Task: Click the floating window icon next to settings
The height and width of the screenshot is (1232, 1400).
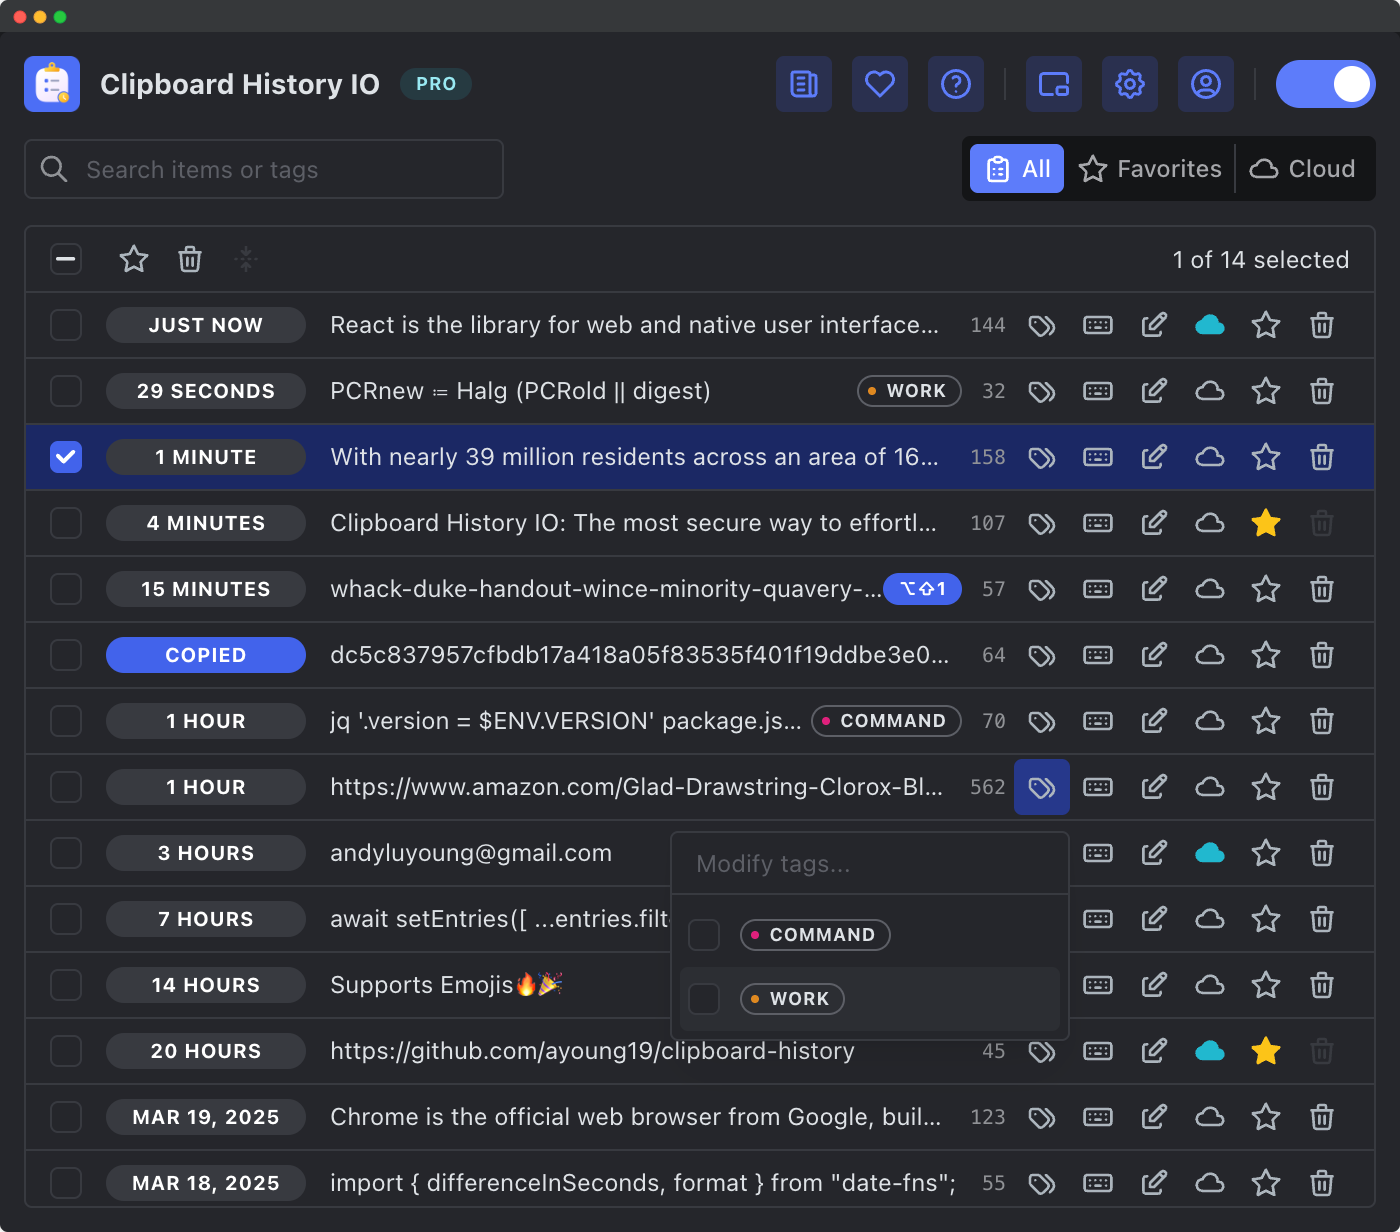Action: coord(1054,84)
